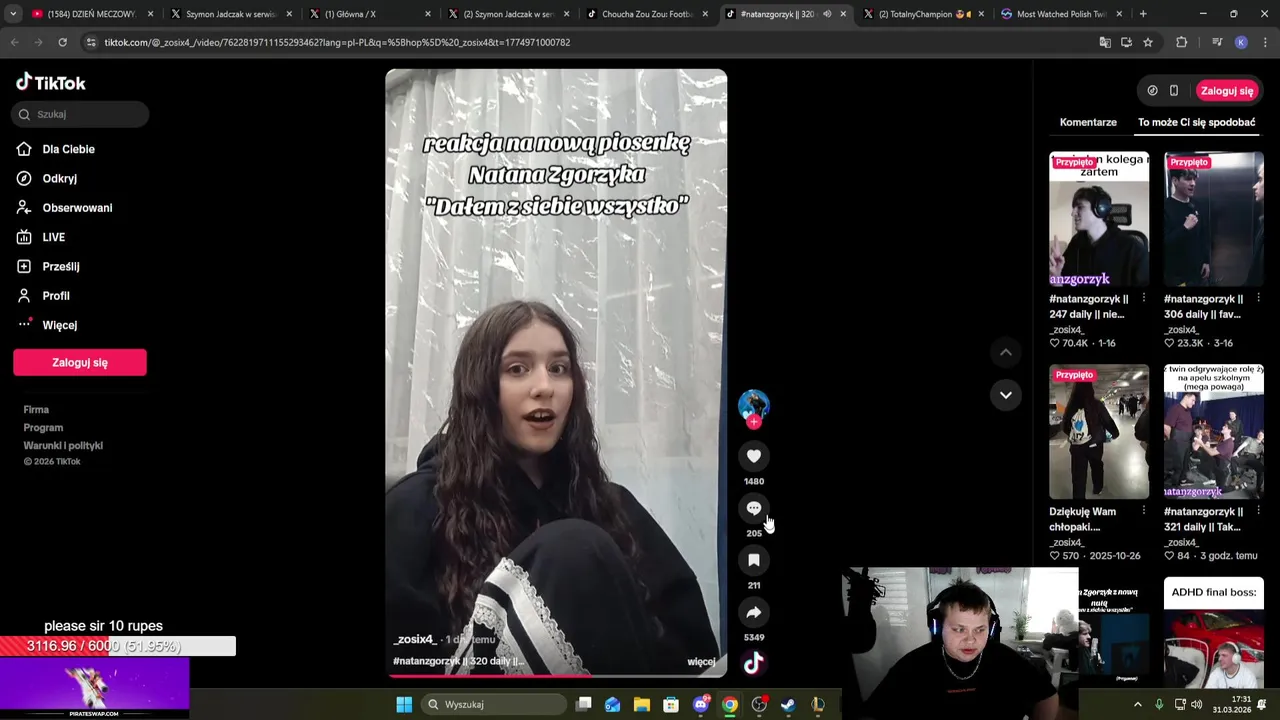This screenshot has width=1280, height=720.
Task: Open Warunki i polityki footer link
Action: pyautogui.click(x=63, y=446)
